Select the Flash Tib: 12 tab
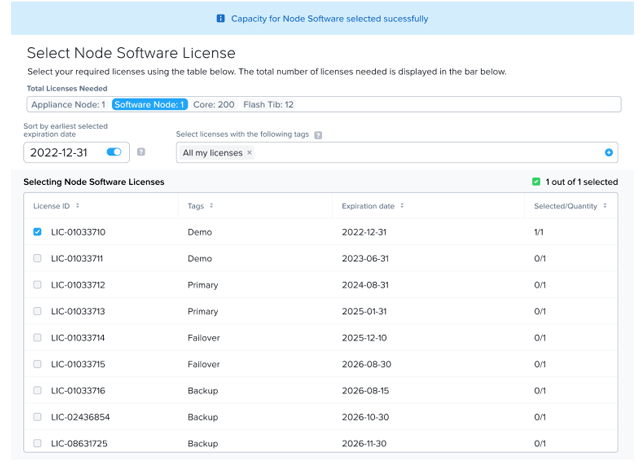644x465 pixels. [x=269, y=105]
